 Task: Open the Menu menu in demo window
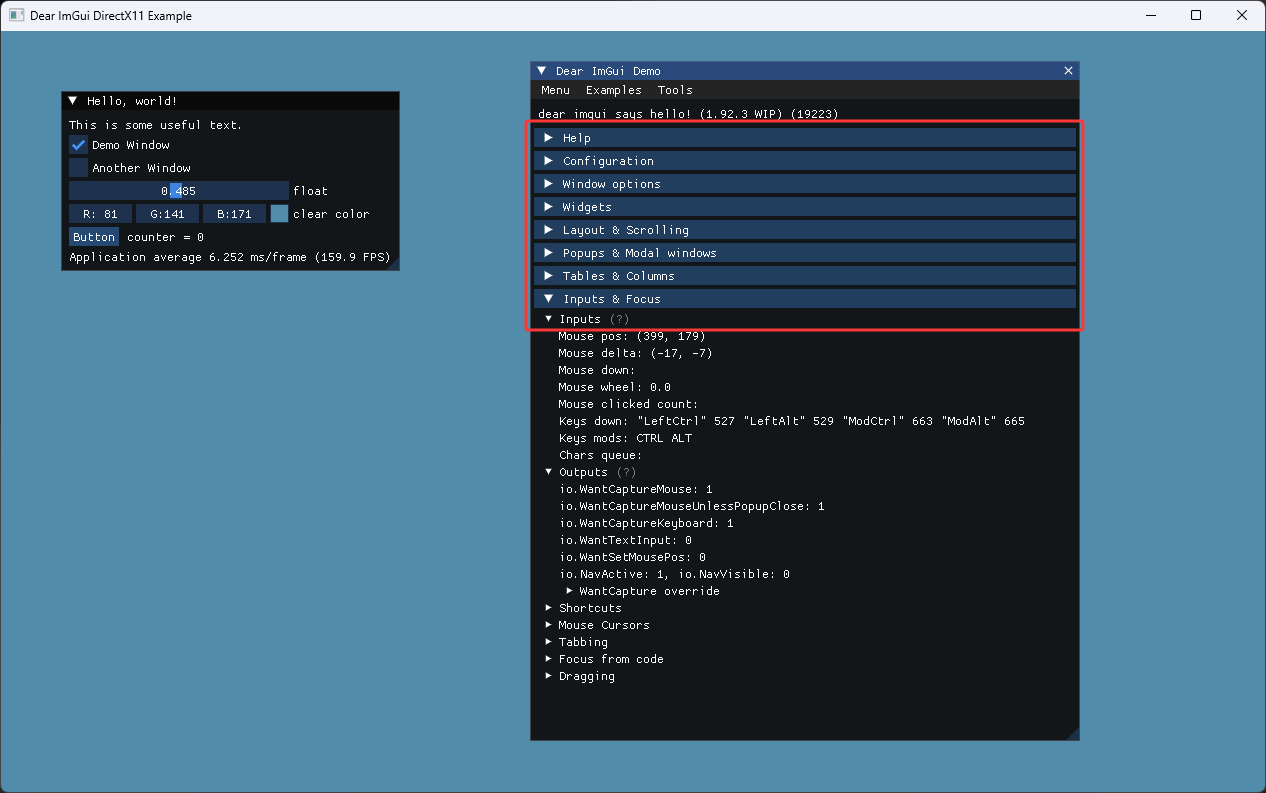pos(555,90)
